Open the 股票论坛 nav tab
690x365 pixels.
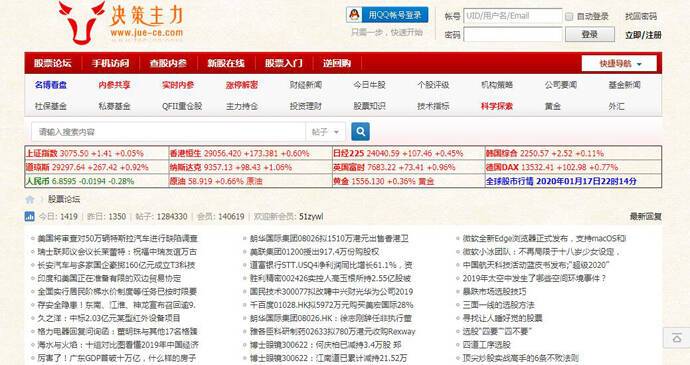coord(53,63)
